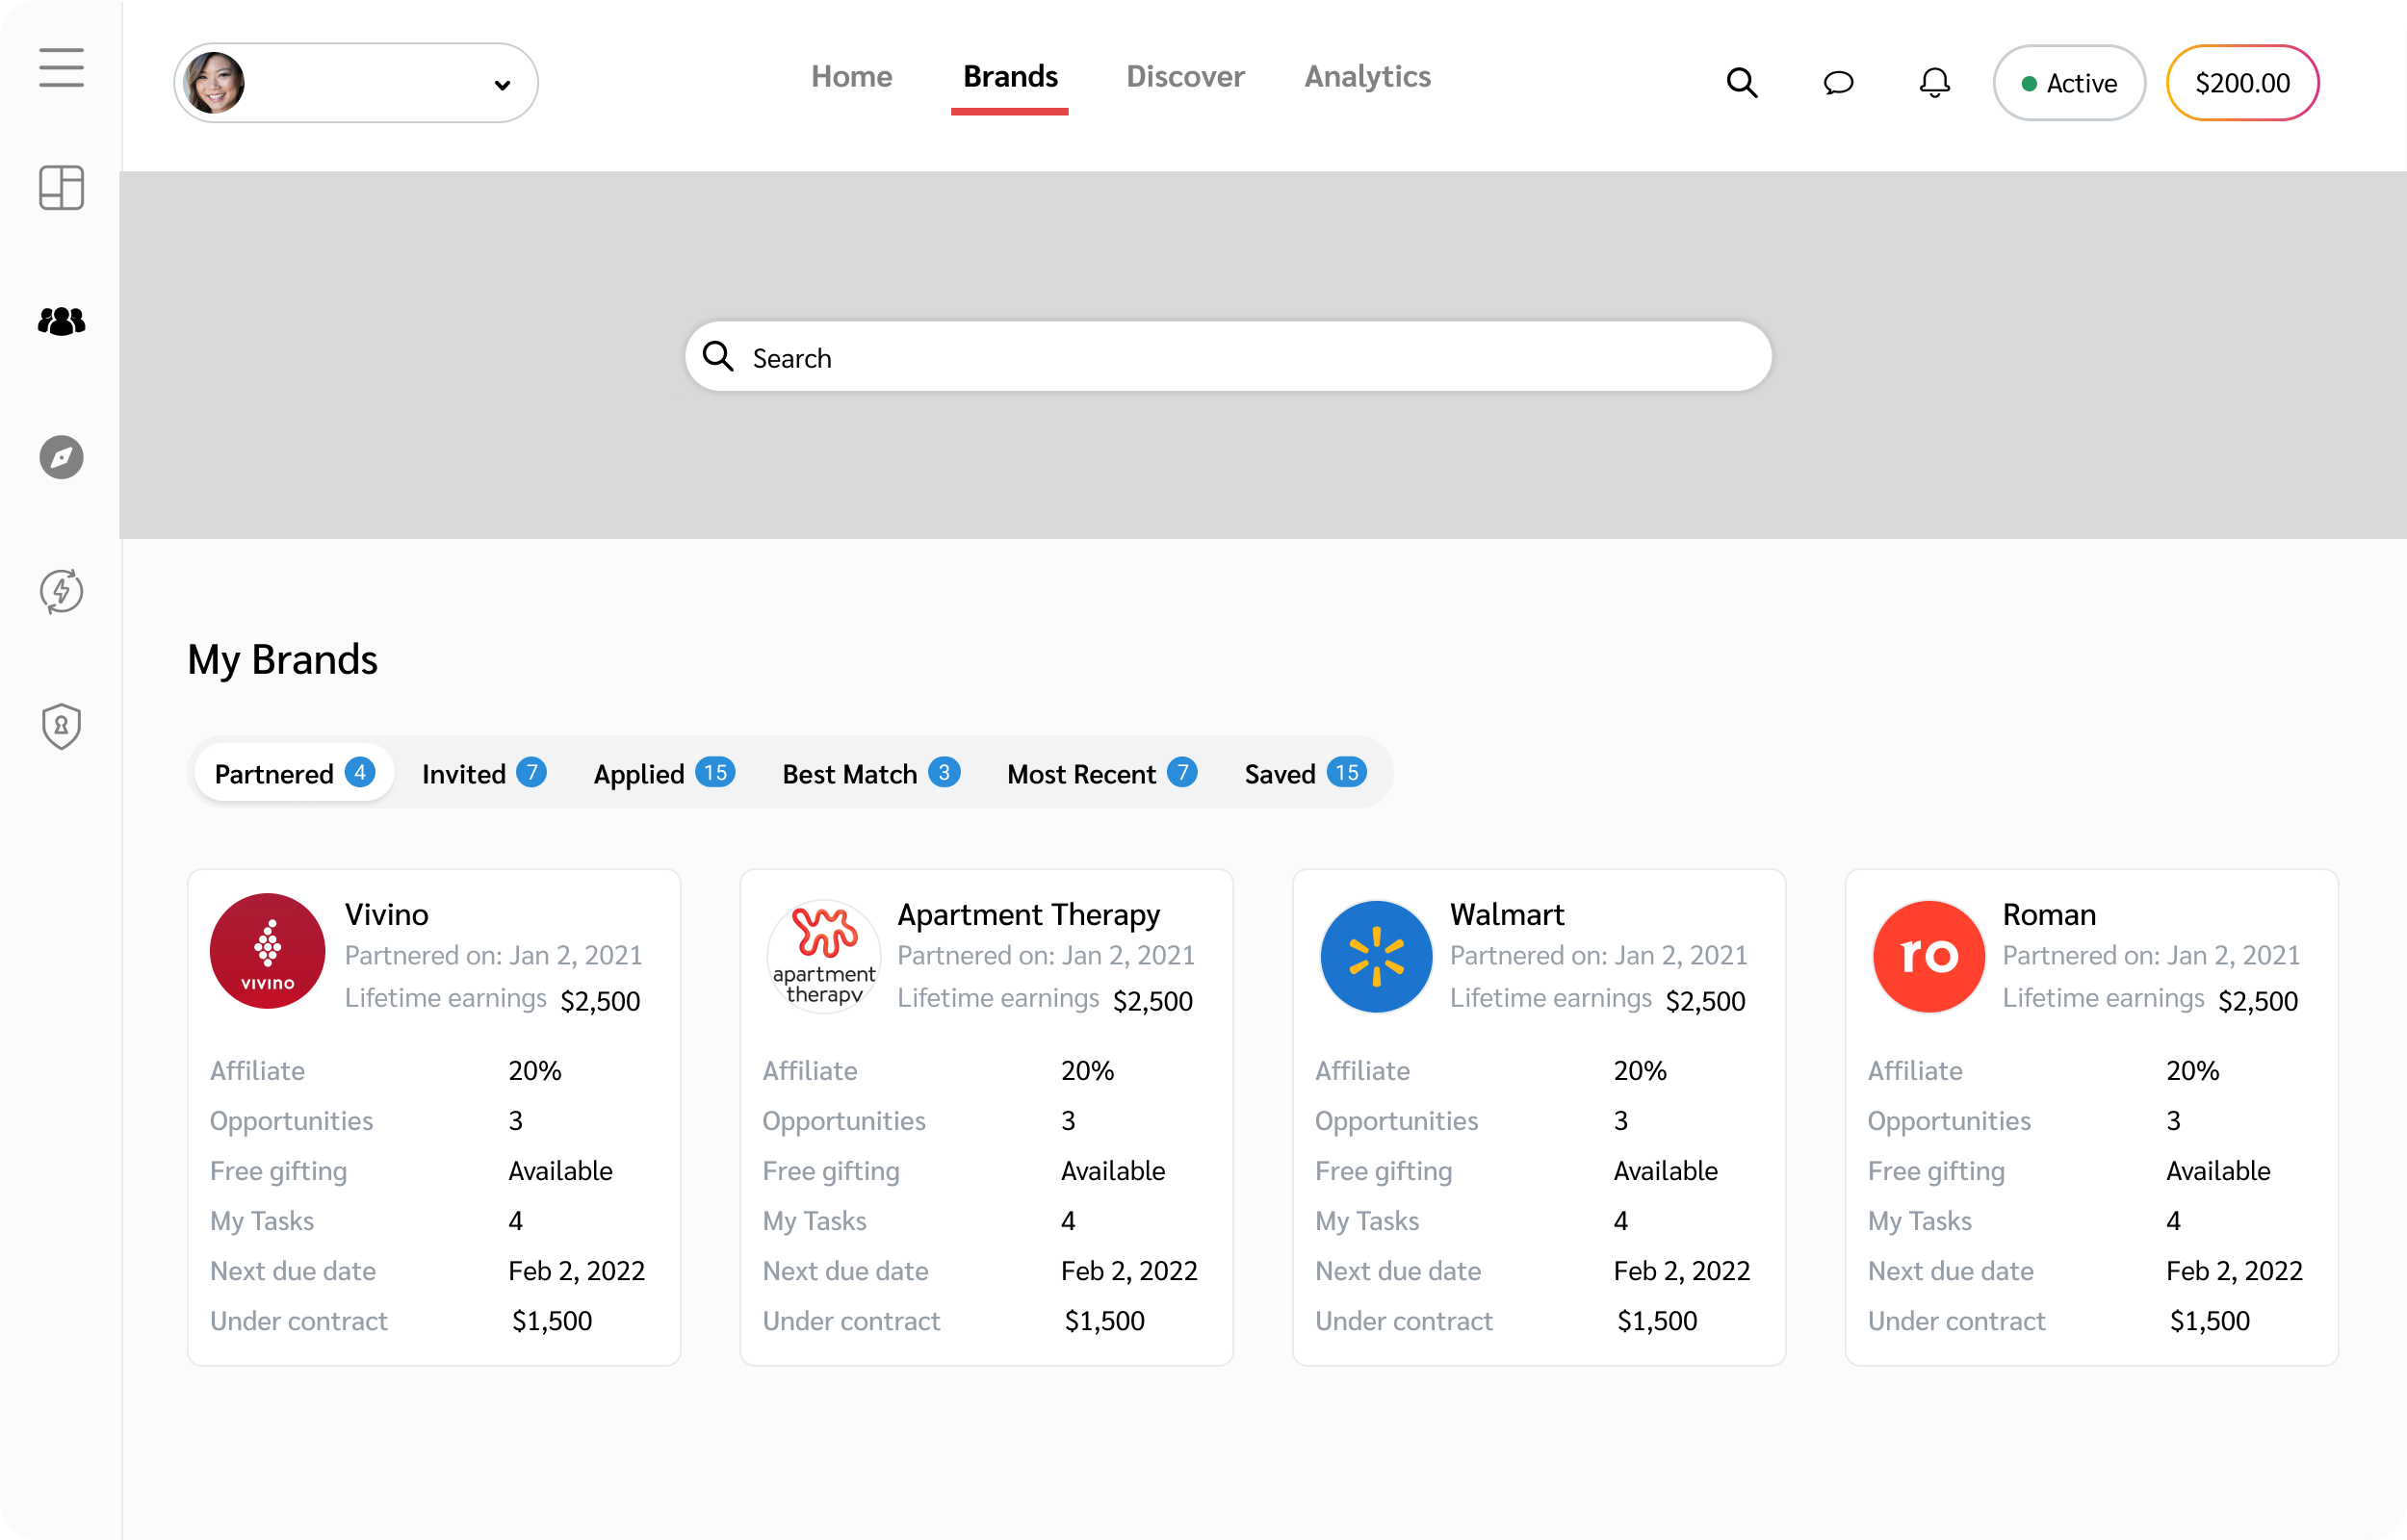Click into the brands Search field
2407x1540 pixels.
coord(1228,357)
